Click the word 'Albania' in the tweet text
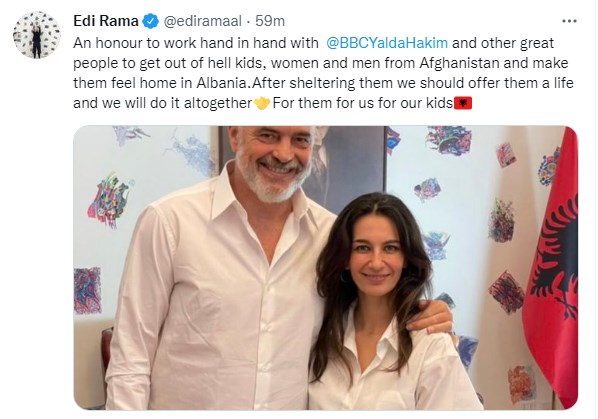Screen dimensions: 598x419 (x=222, y=83)
